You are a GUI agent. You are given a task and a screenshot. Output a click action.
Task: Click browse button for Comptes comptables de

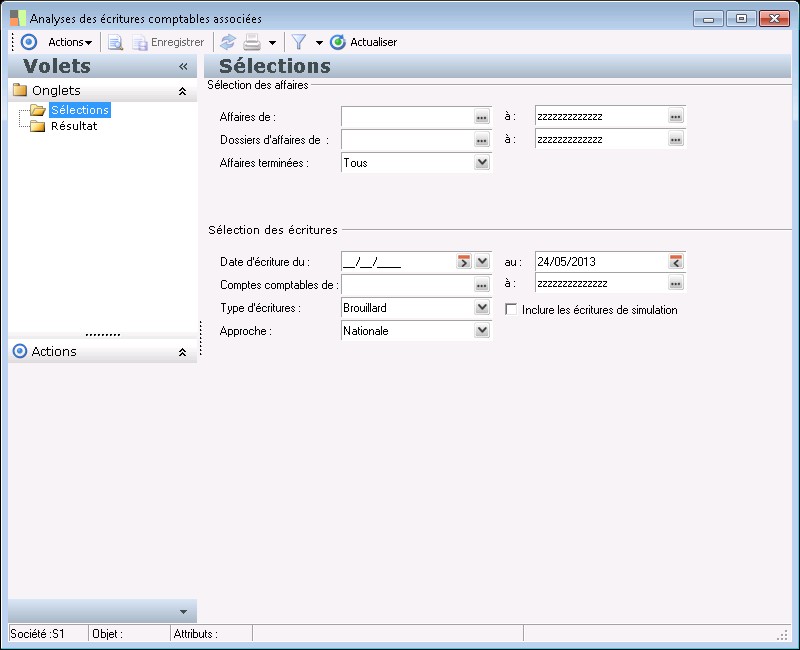point(481,285)
